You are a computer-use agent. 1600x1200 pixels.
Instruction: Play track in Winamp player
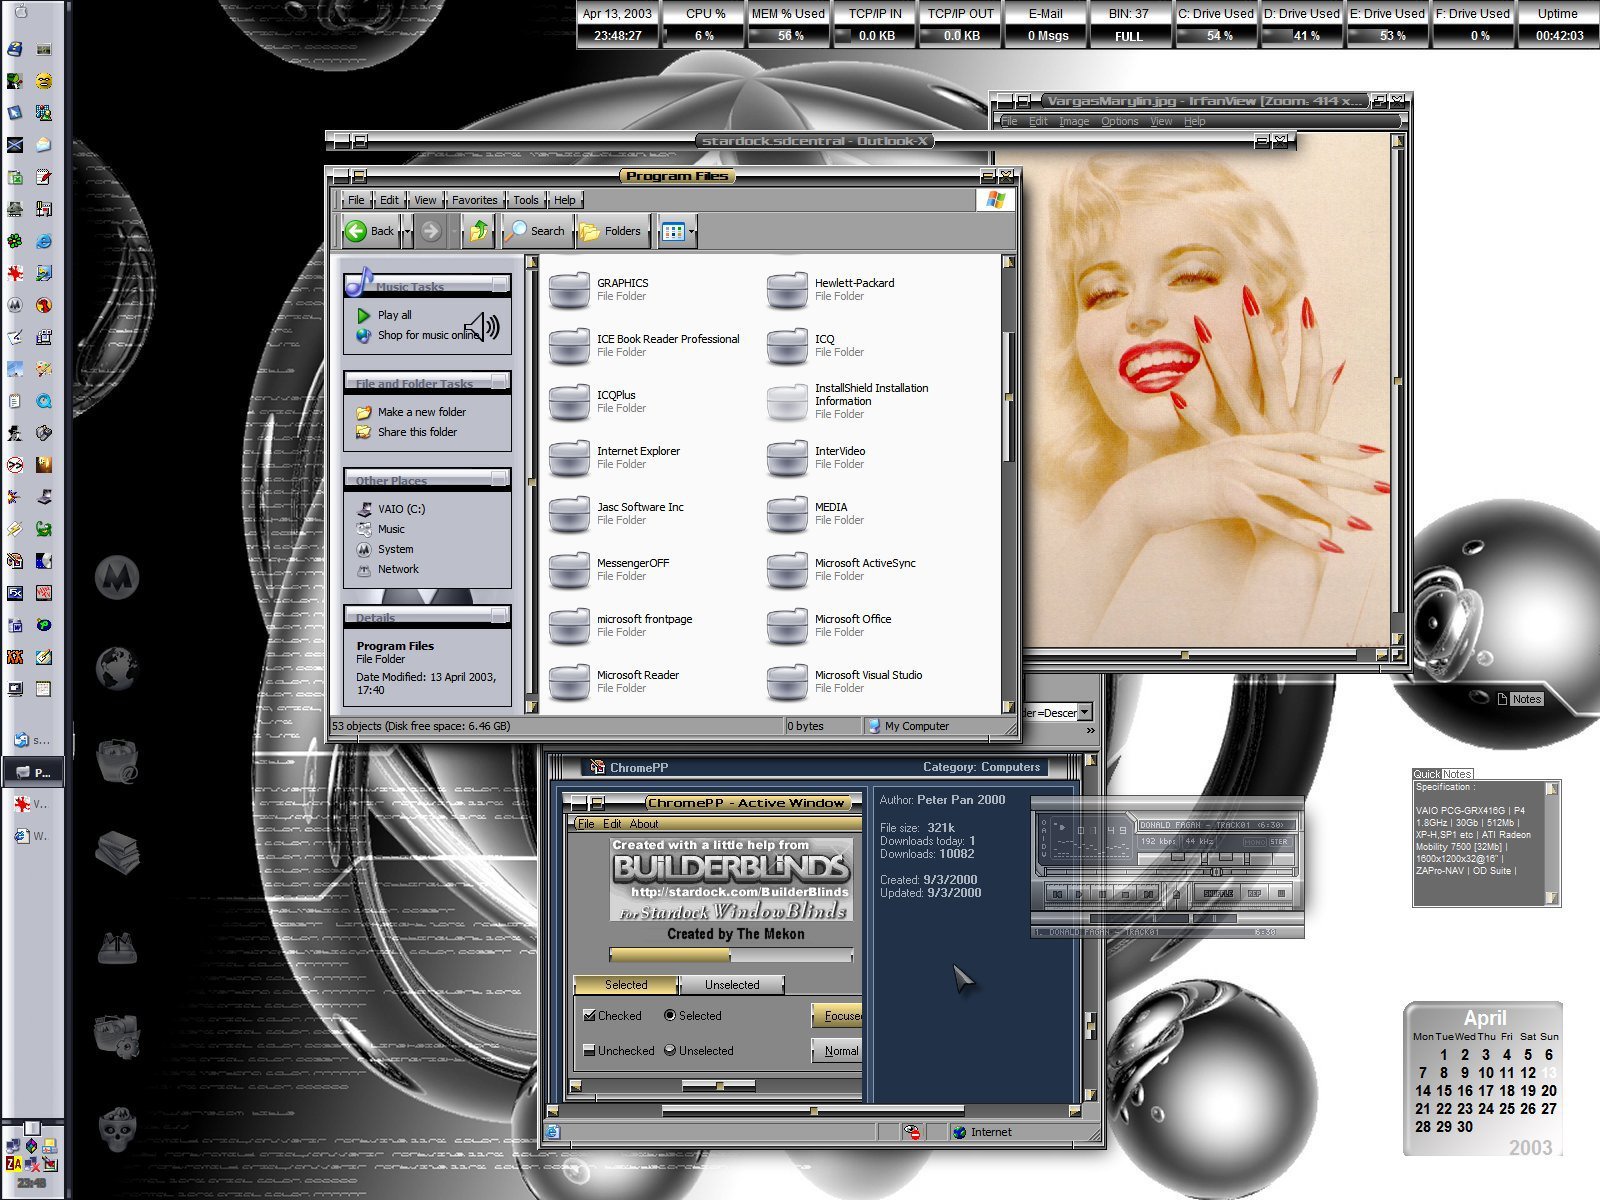1079,894
